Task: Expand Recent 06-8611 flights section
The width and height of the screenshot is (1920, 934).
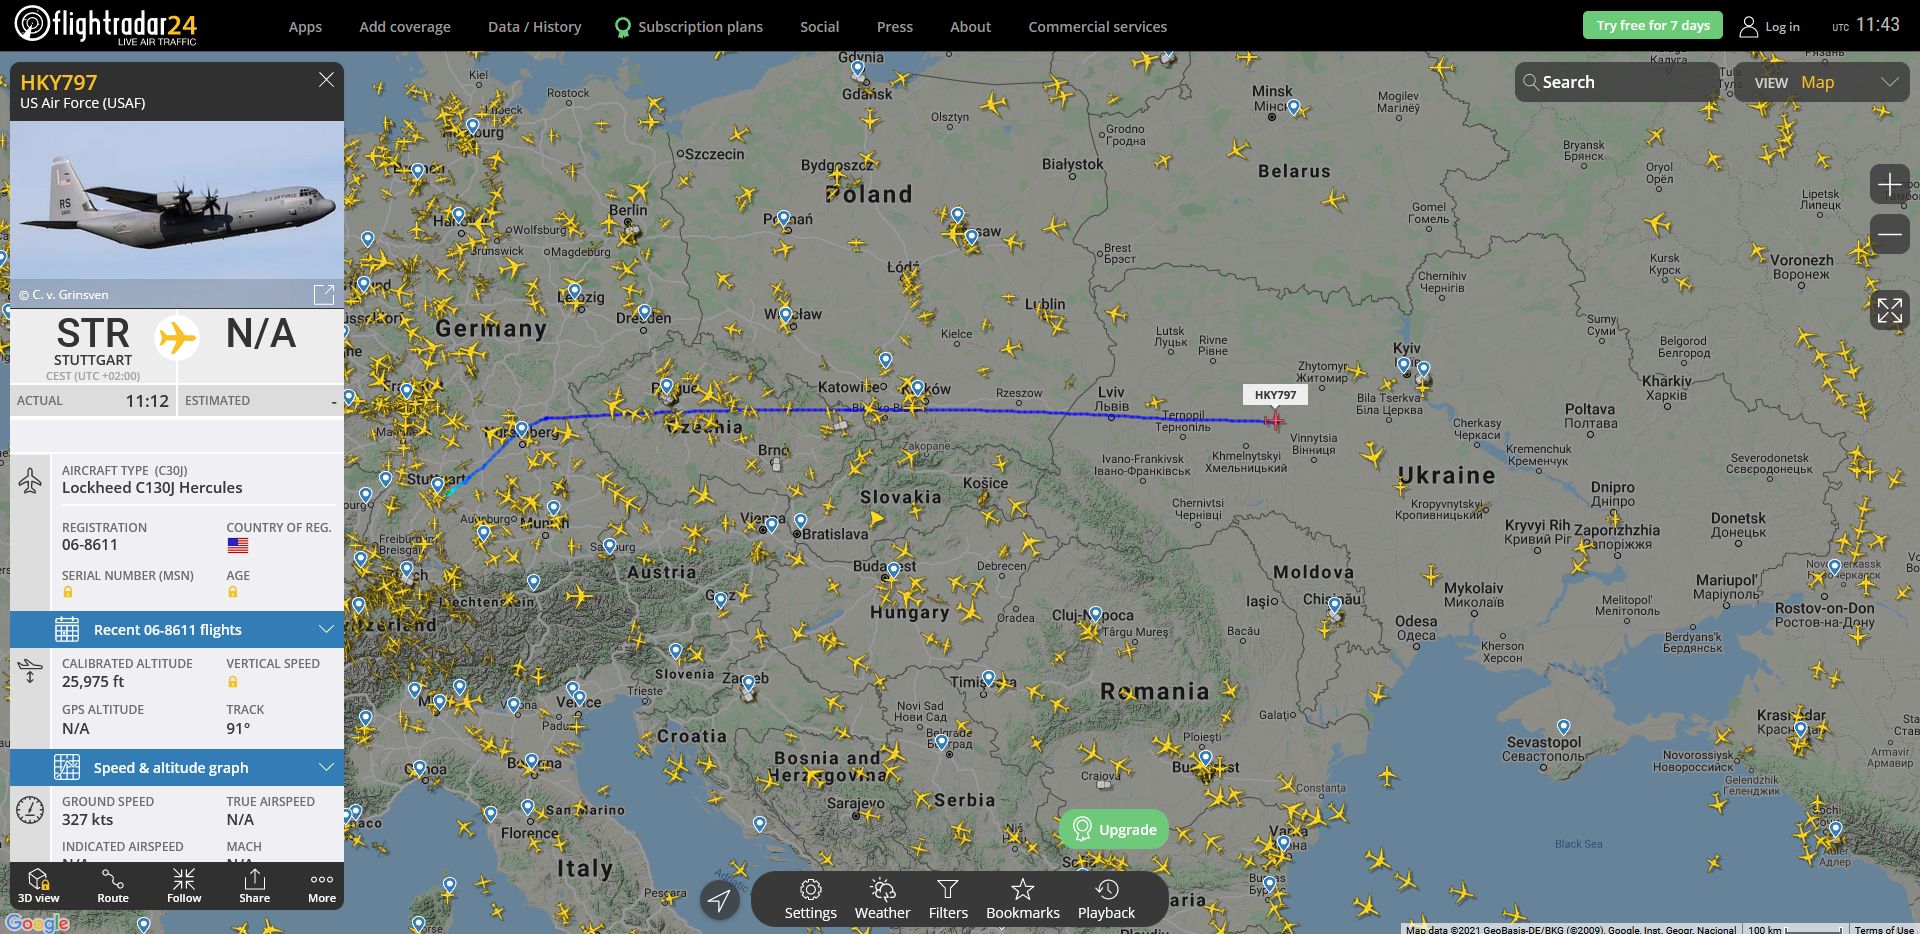Action: (x=177, y=629)
